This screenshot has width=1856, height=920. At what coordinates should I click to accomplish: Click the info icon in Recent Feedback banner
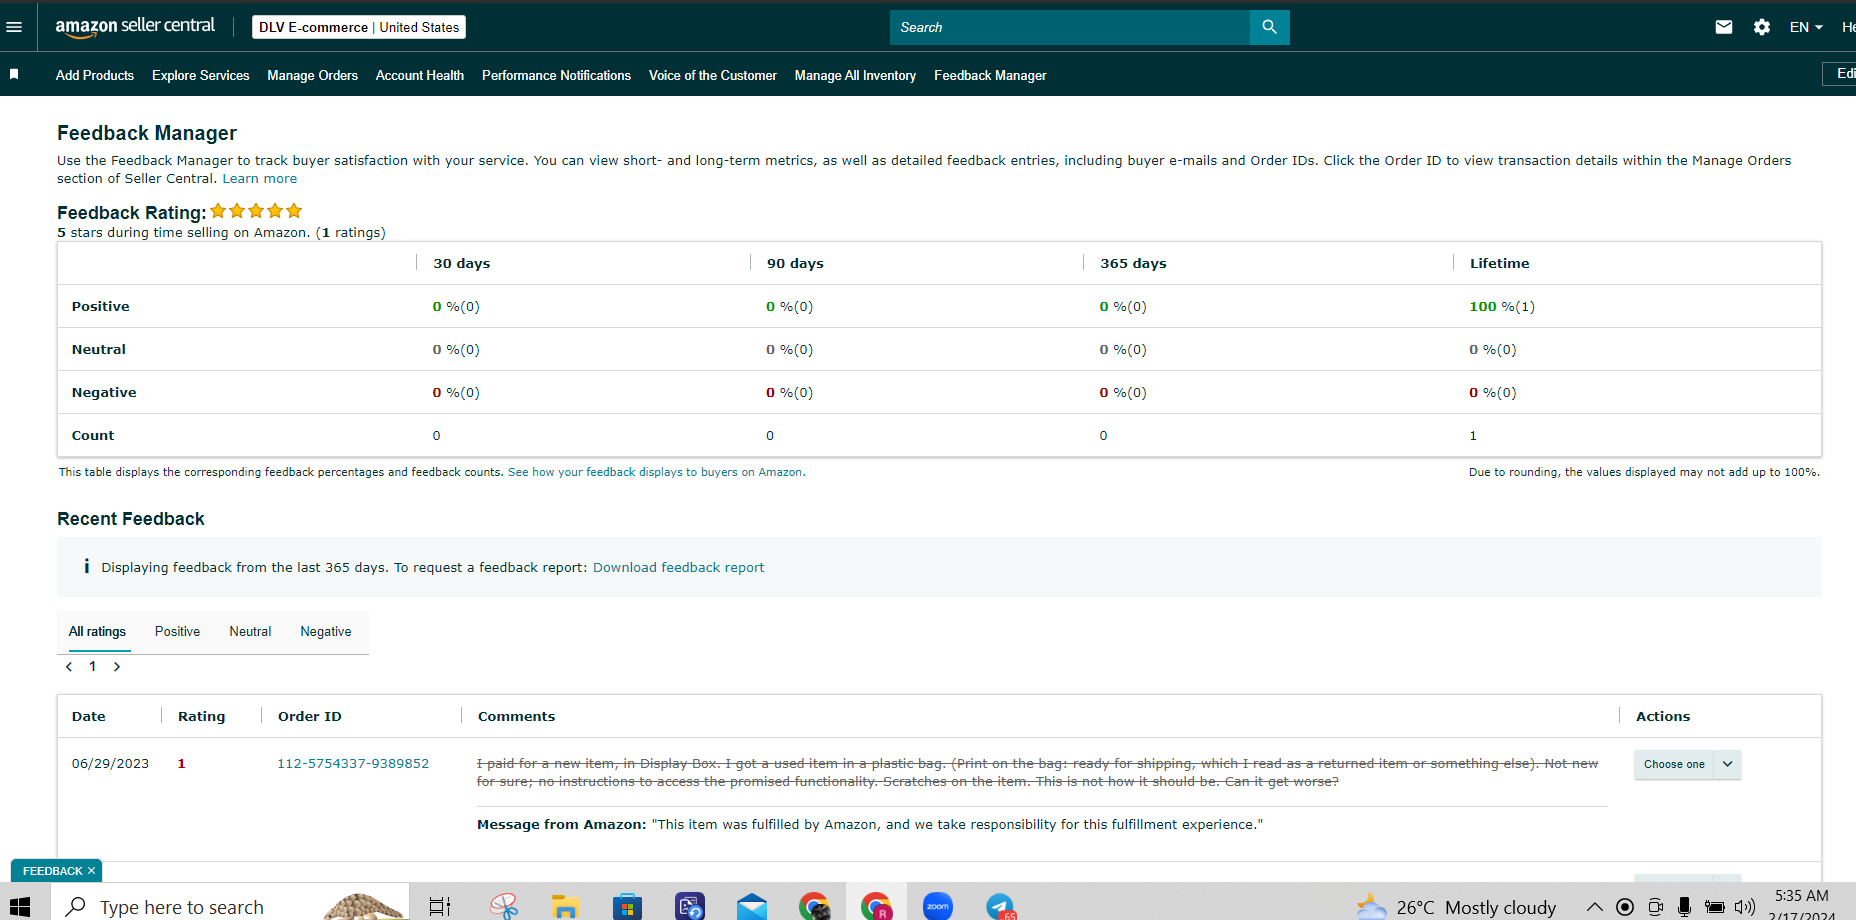tap(86, 567)
